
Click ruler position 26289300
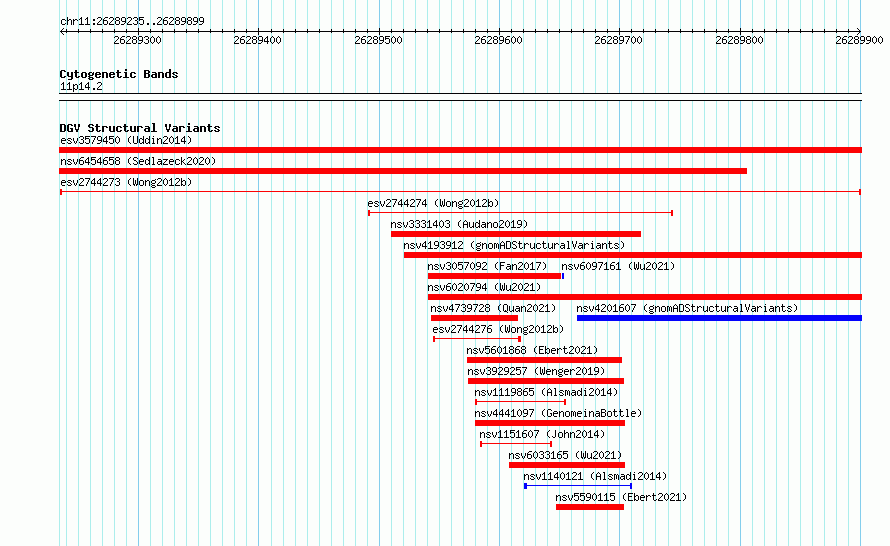[x=137, y=40]
